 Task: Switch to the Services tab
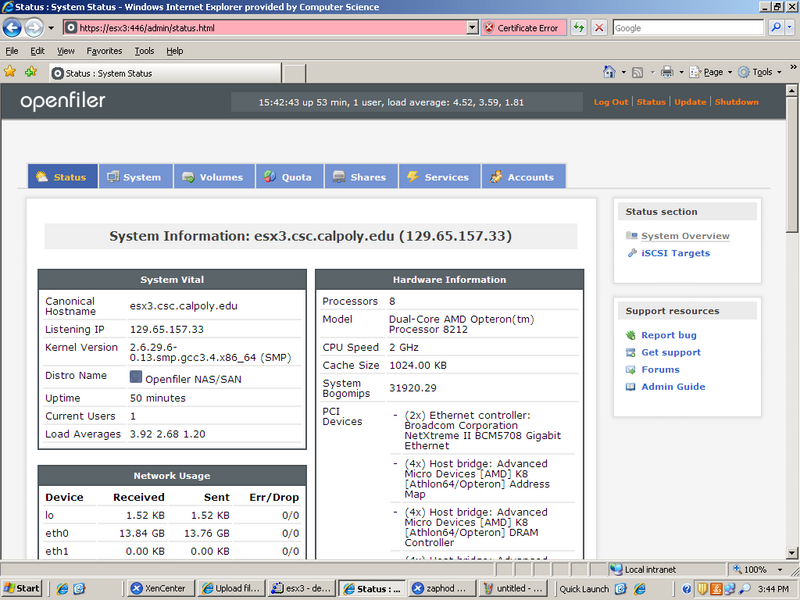pos(439,177)
